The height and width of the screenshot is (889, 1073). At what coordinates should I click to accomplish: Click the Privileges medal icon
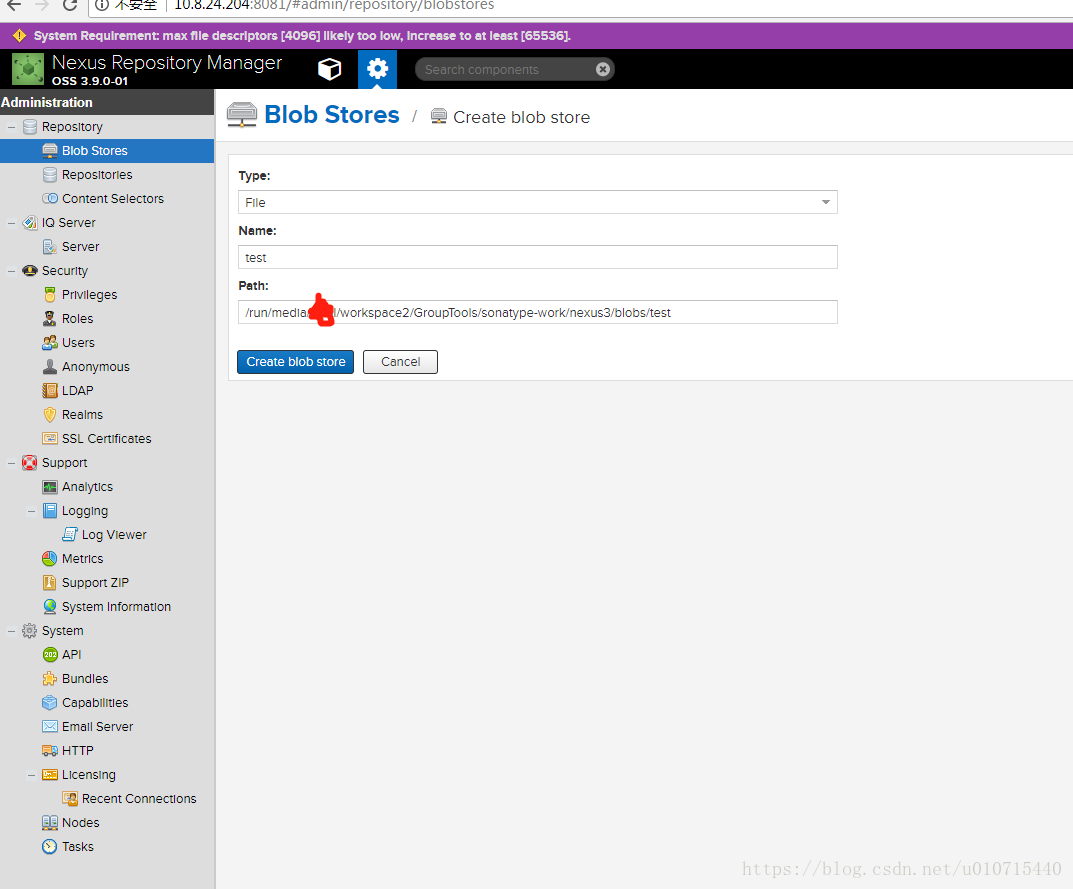(x=50, y=294)
